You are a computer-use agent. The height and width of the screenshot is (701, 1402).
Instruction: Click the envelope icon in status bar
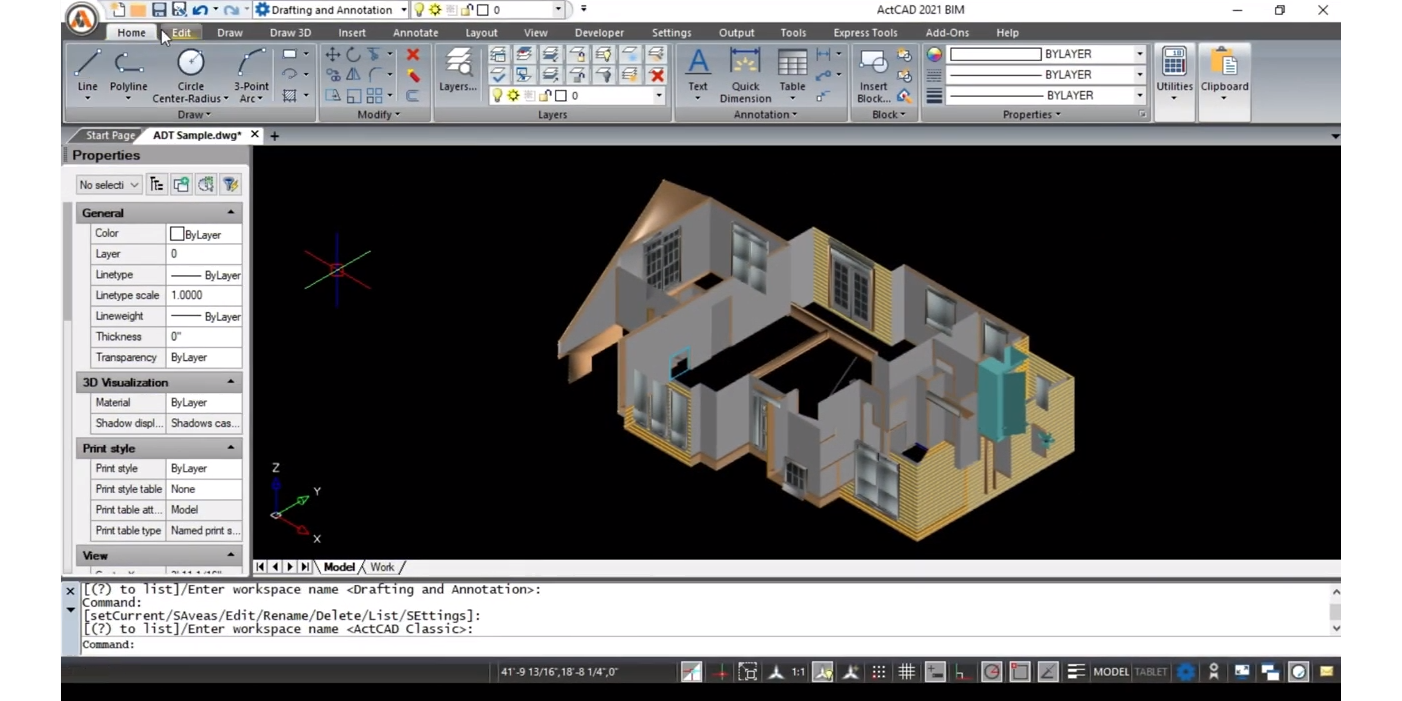(1327, 672)
